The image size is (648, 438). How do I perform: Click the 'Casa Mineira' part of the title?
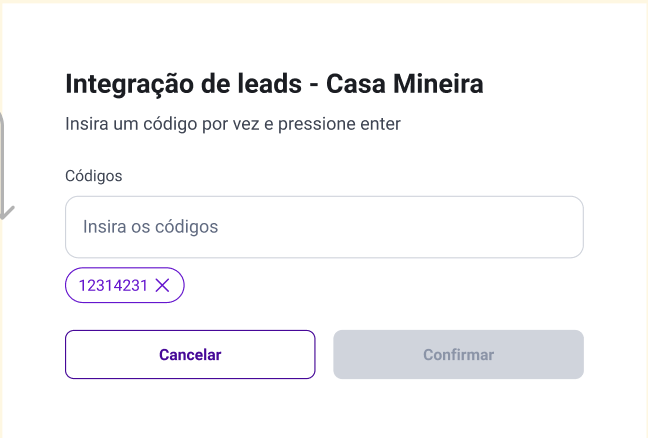406,84
